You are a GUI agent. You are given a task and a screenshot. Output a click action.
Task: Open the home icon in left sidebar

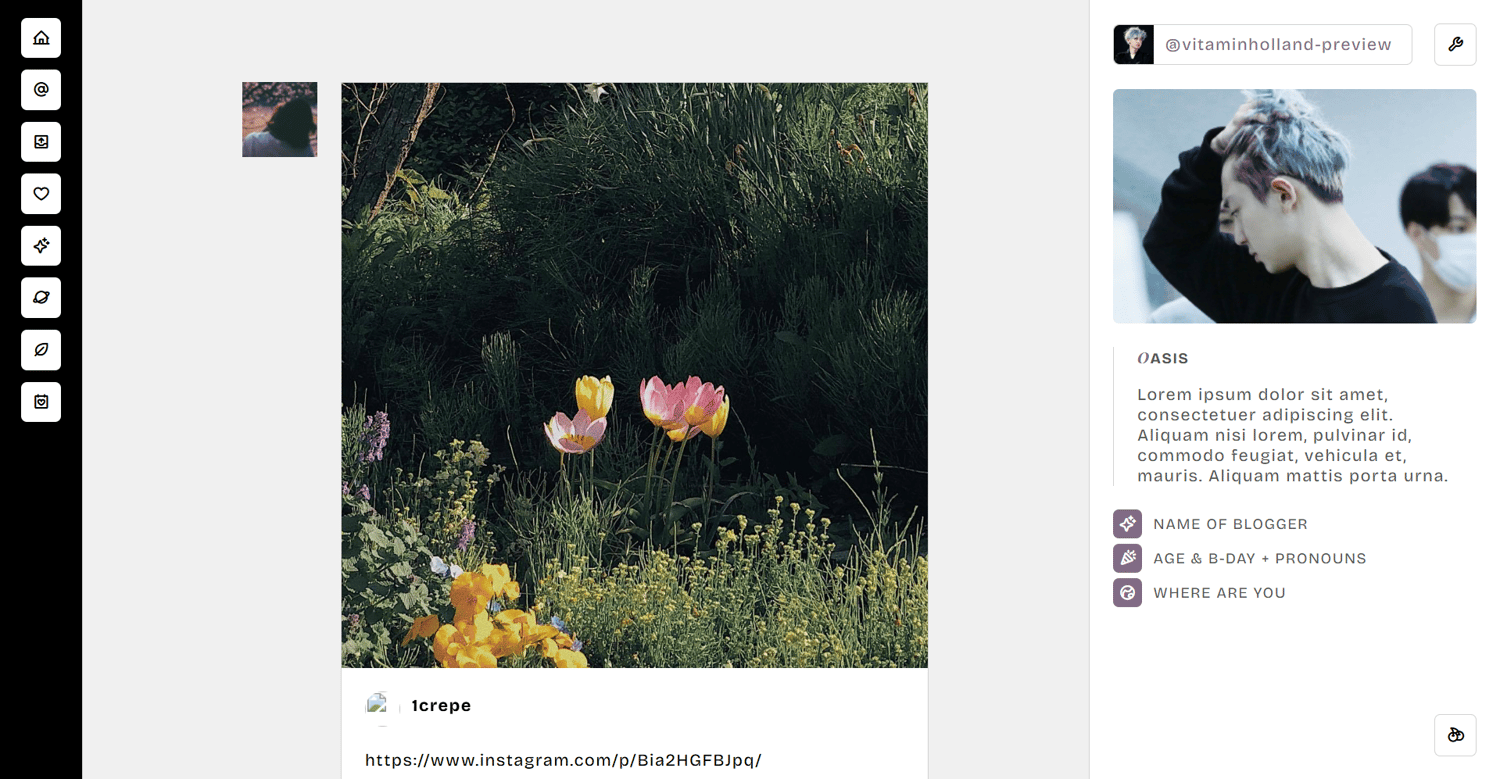click(x=41, y=38)
